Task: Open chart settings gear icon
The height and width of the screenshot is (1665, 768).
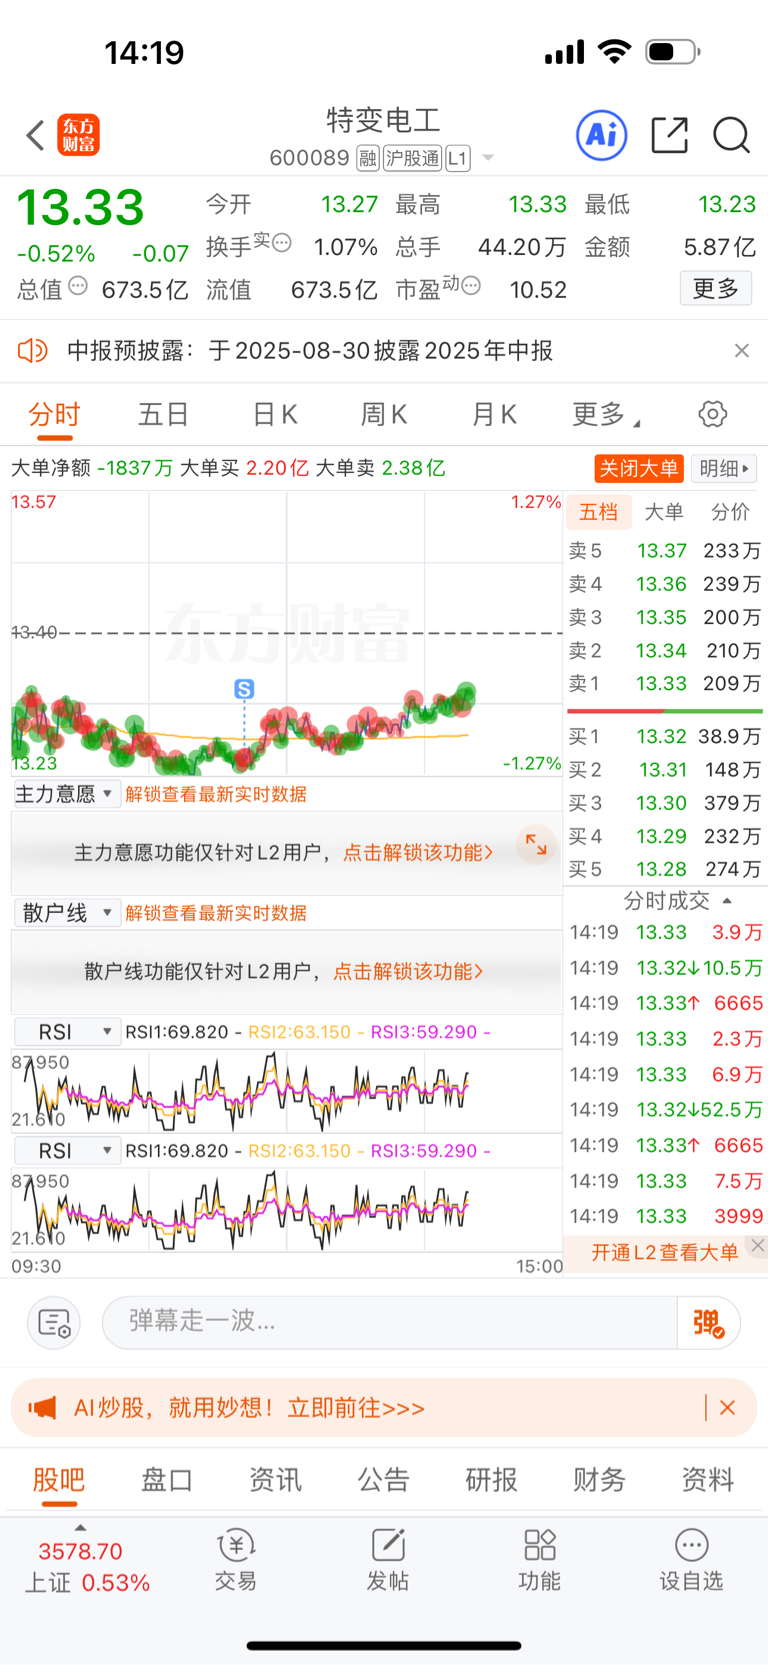Action: pos(712,414)
